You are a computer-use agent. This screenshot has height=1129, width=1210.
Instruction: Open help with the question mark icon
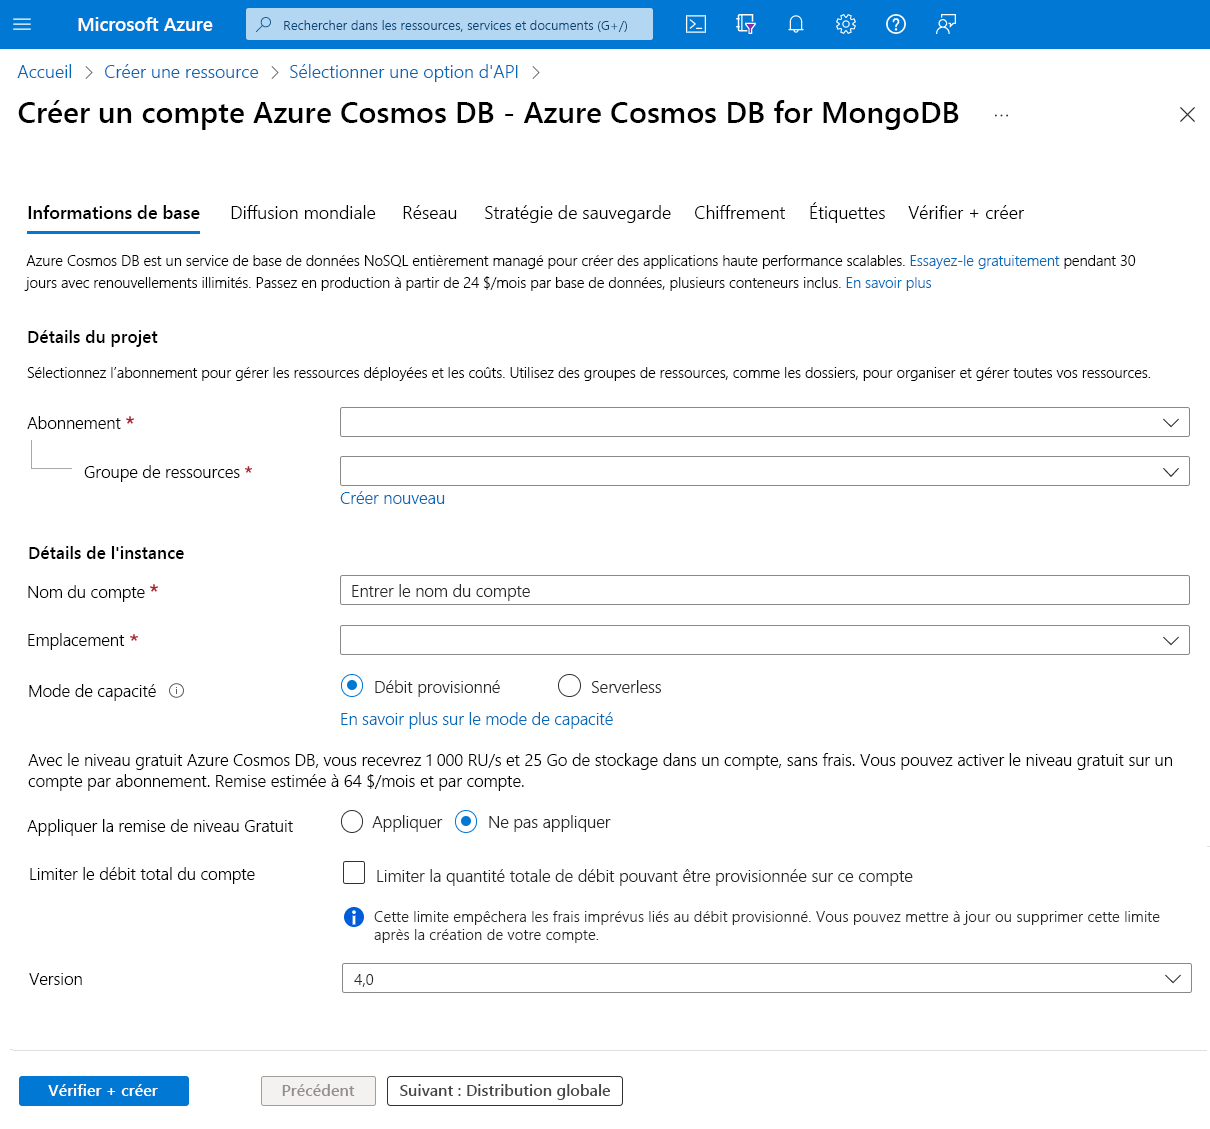click(896, 24)
